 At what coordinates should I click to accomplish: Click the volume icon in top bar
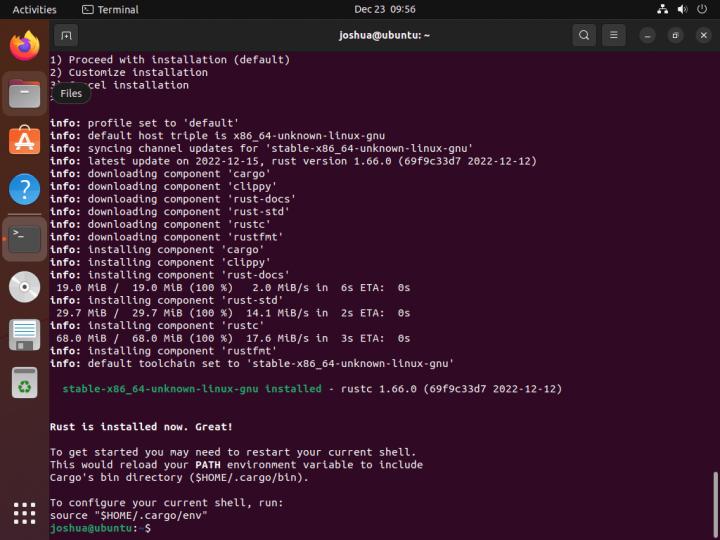click(683, 9)
